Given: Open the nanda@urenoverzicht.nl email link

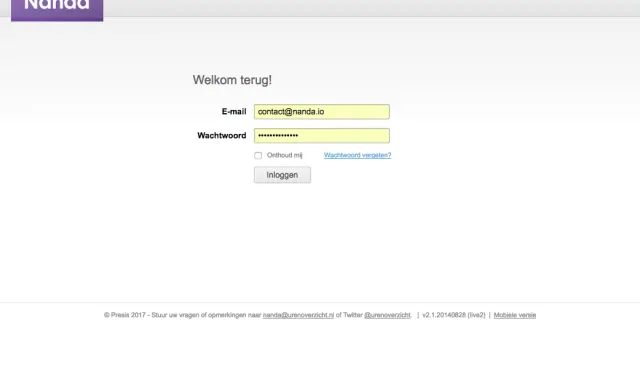Looking at the screenshot, I should coord(298,315).
